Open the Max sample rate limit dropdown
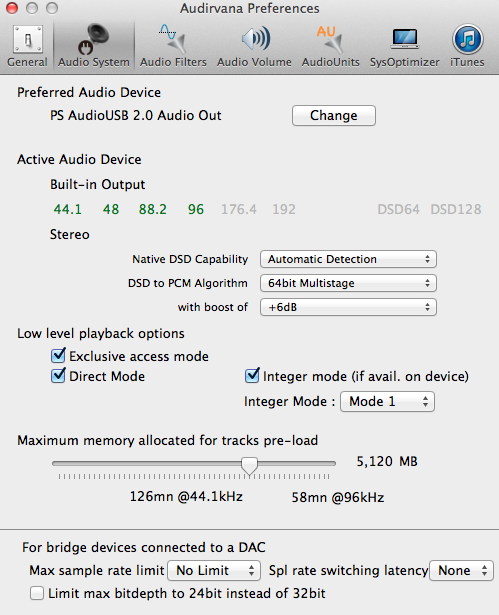This screenshot has width=499, height=615. click(214, 570)
